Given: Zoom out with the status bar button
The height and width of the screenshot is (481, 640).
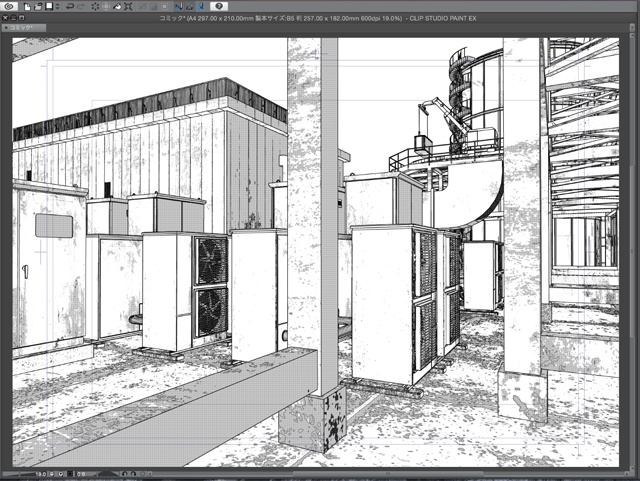Looking at the screenshot, I should click(51, 474).
